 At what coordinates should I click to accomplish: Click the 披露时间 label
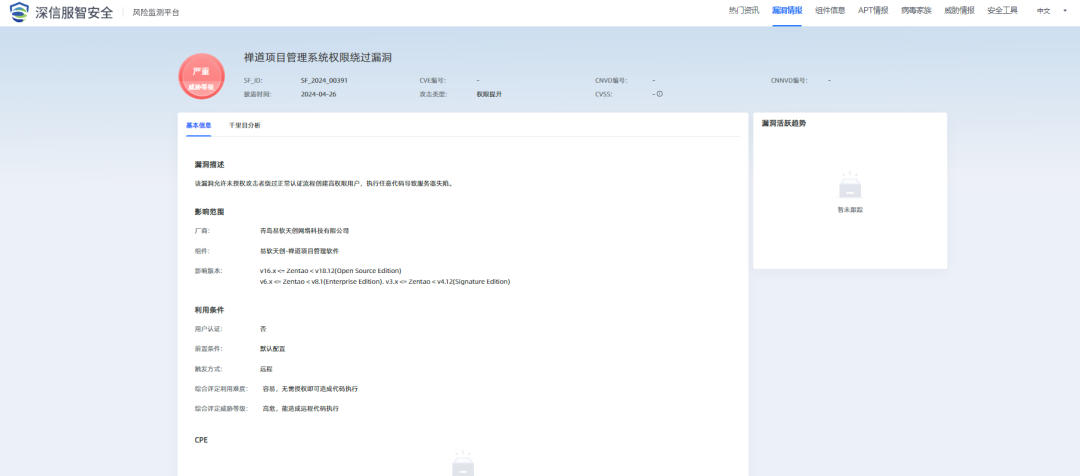click(258, 94)
